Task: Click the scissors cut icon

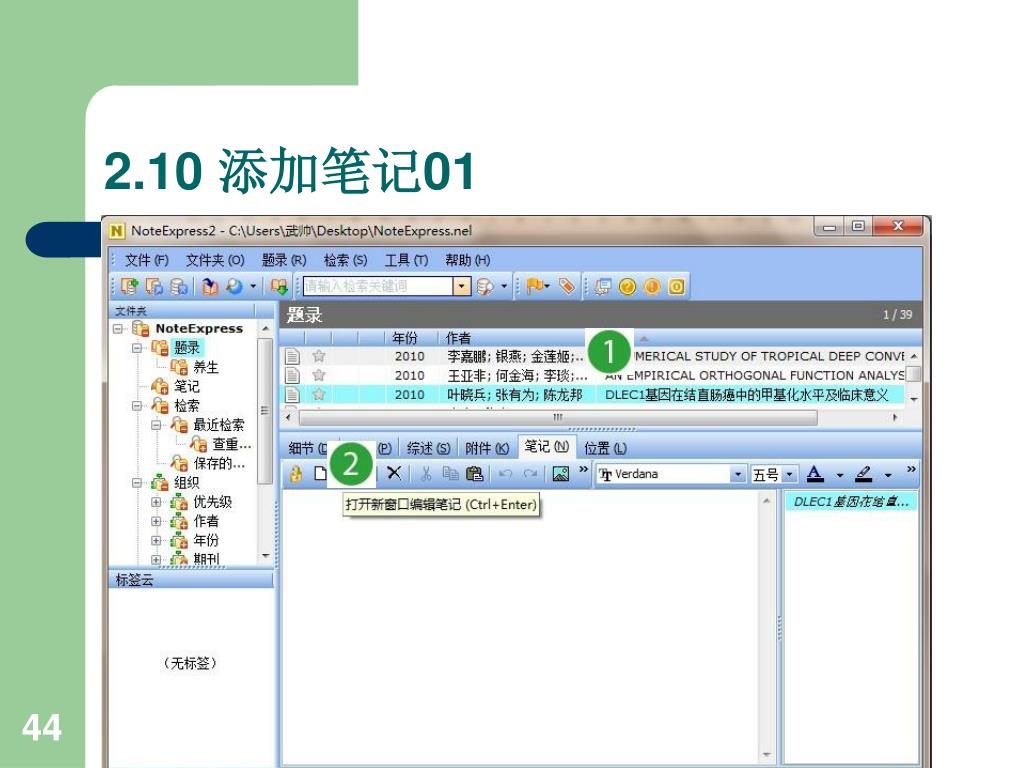Action: click(x=426, y=473)
